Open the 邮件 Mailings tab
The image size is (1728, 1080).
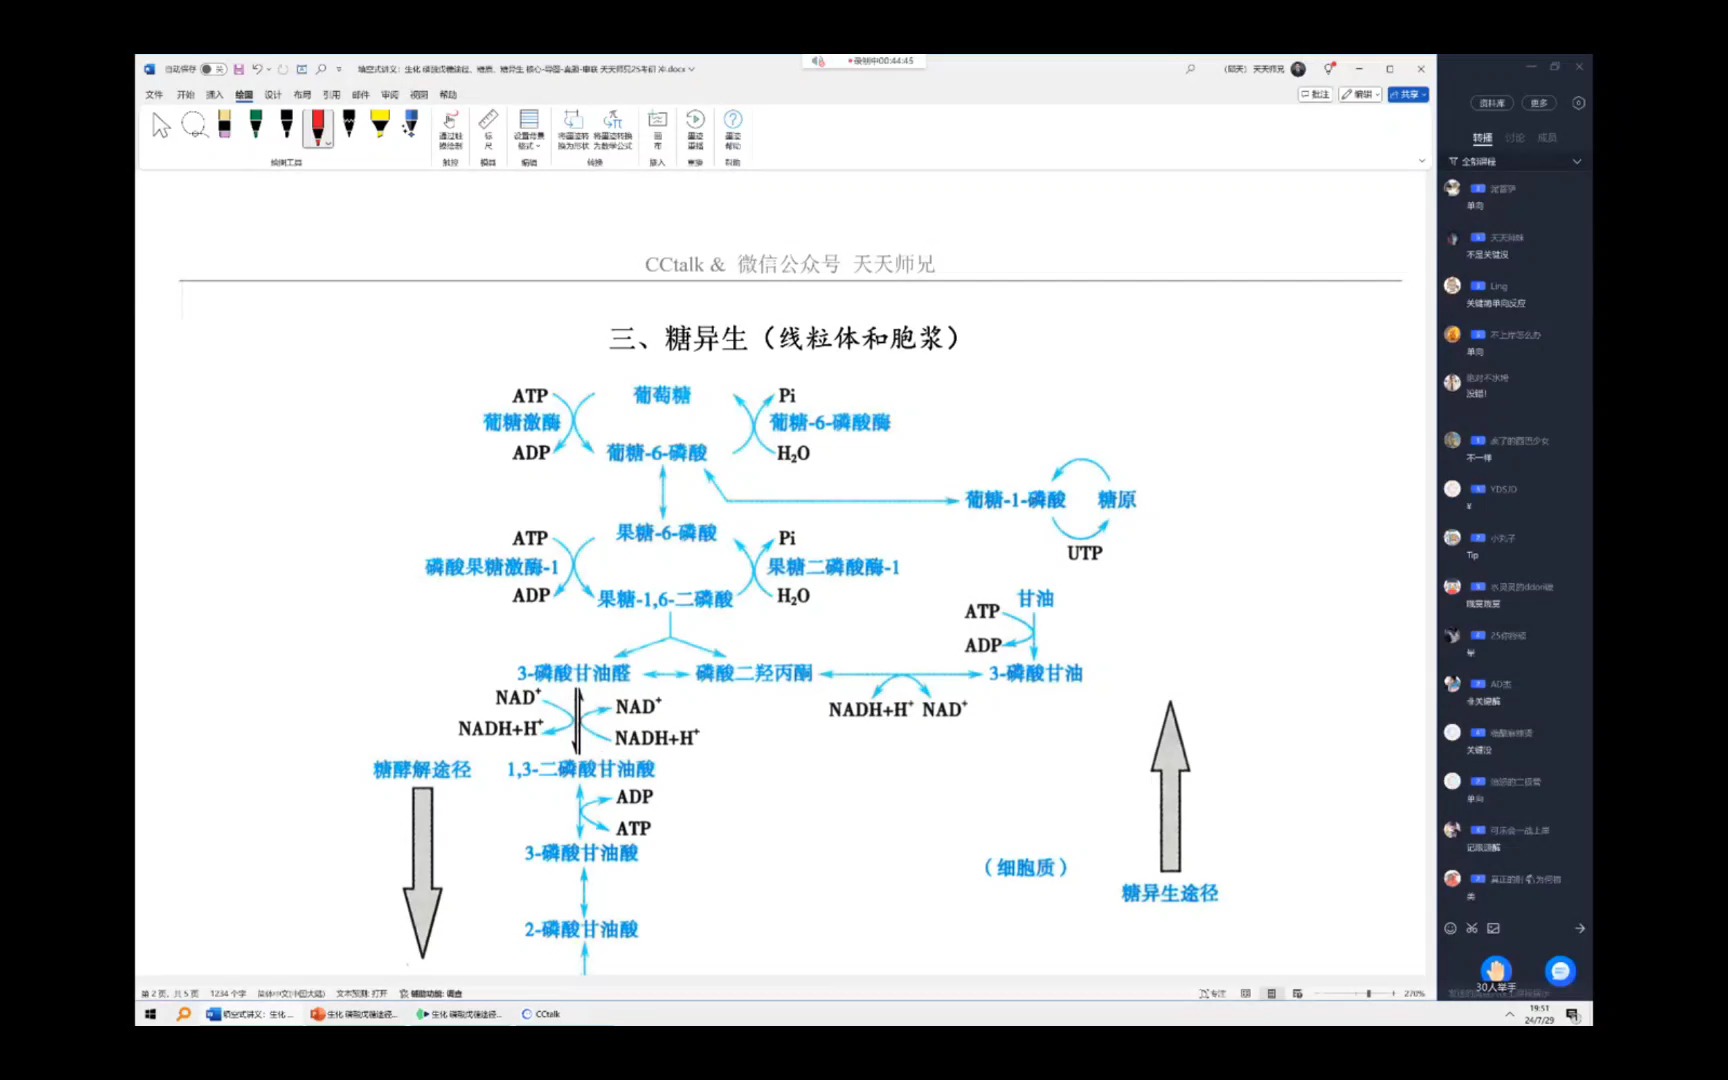[x=361, y=95]
